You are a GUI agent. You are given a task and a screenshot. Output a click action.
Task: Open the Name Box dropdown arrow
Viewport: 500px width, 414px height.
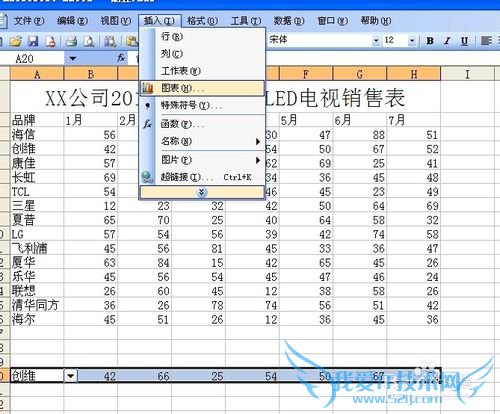73,59
